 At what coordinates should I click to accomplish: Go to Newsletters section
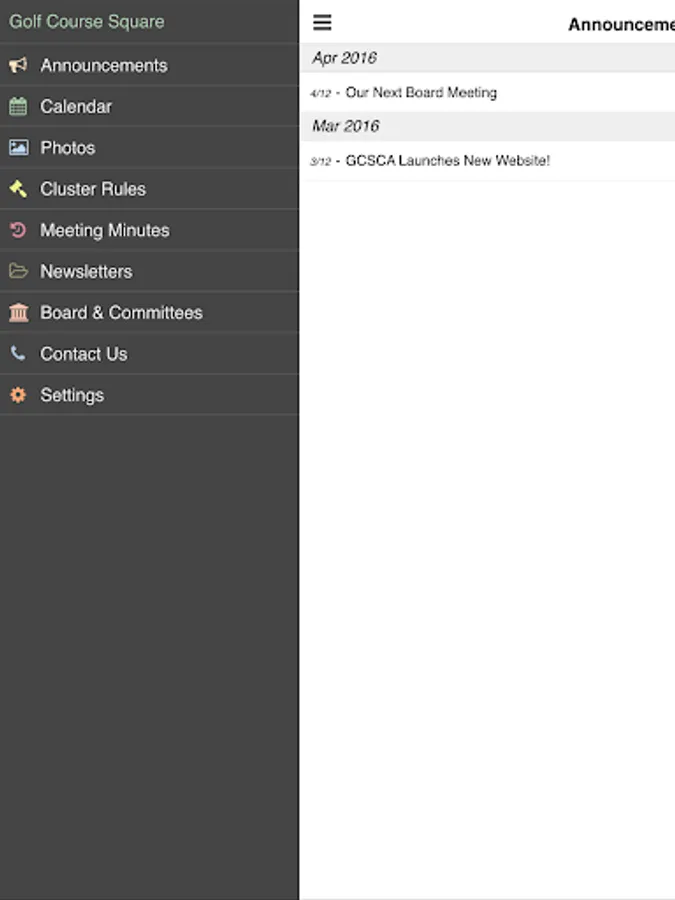(149, 271)
